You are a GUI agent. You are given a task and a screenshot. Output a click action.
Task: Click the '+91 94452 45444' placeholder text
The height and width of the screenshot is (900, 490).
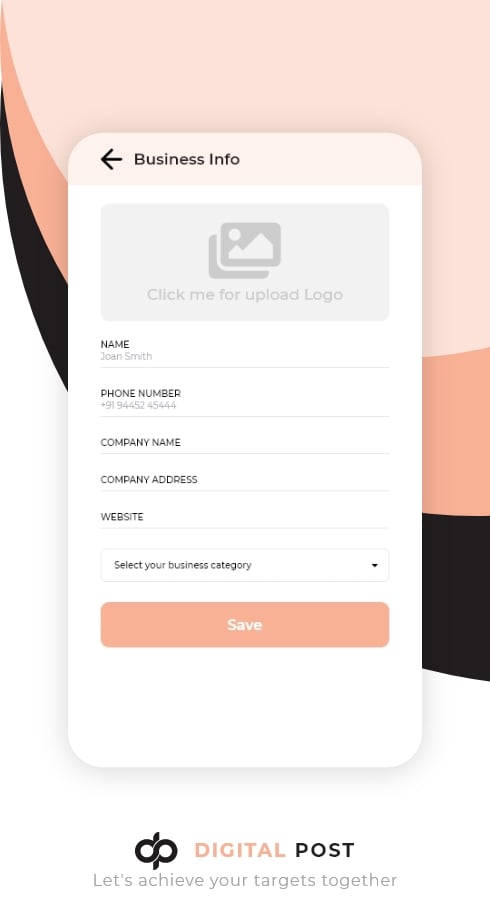[138, 405]
